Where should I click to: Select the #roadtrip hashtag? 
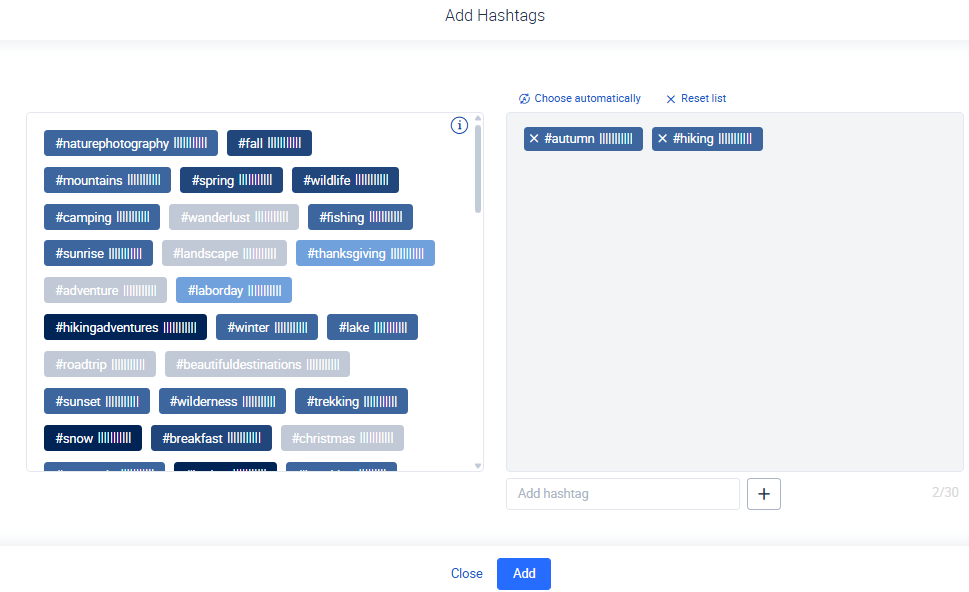click(99, 363)
